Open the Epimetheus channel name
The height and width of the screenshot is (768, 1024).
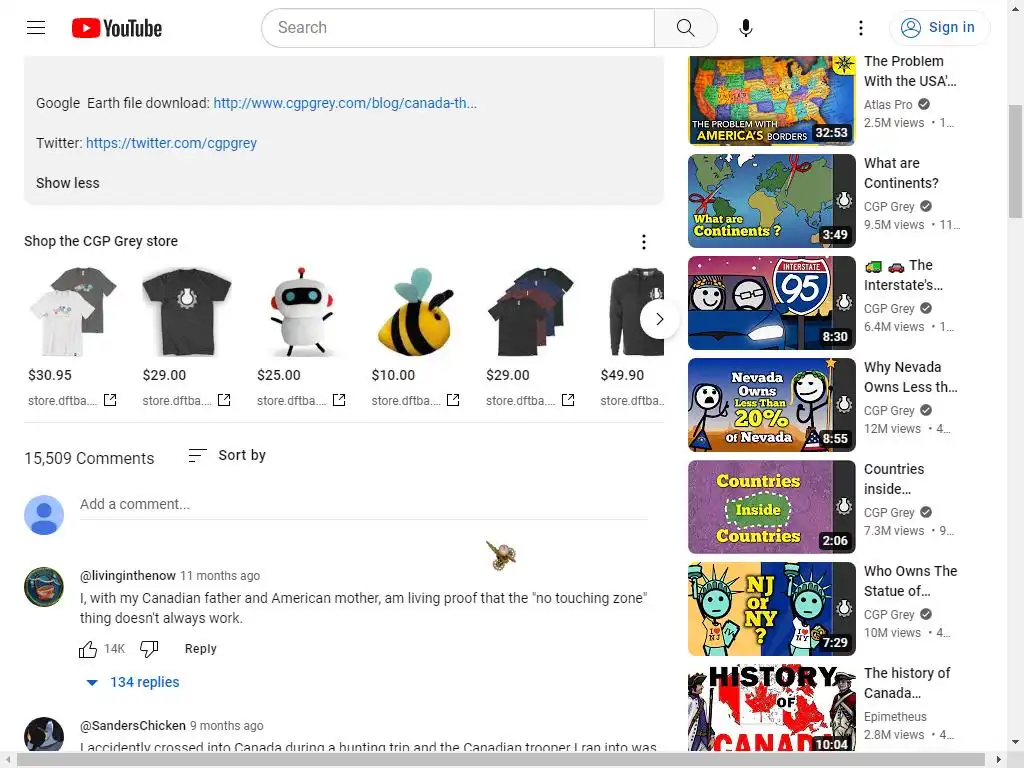point(895,717)
